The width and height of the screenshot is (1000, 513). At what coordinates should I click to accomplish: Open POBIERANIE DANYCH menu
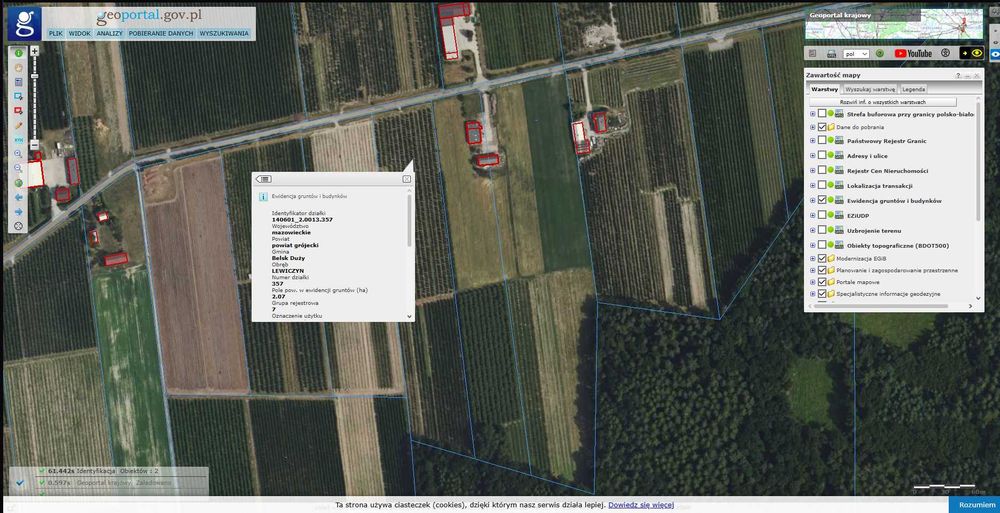coord(161,33)
